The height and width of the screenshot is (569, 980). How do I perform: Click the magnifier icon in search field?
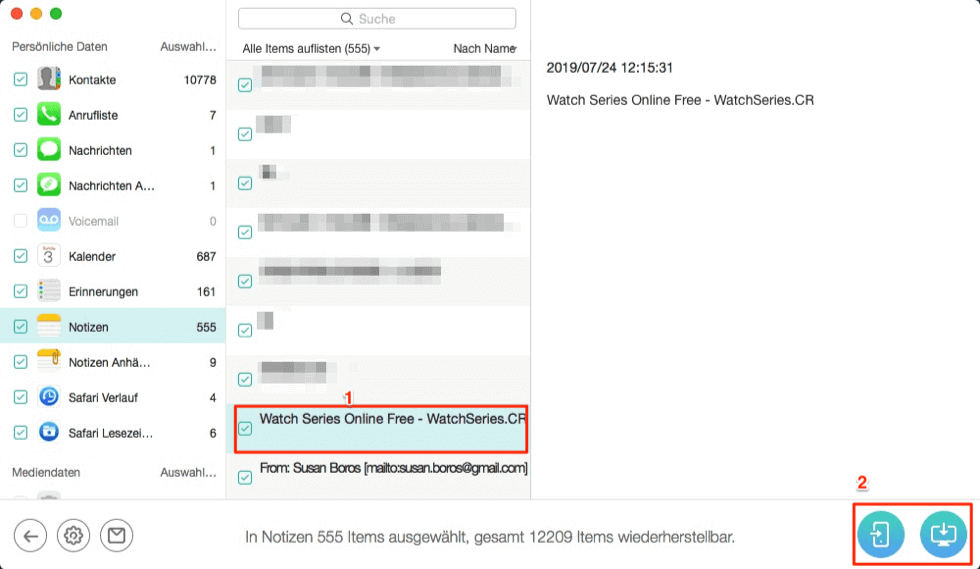[x=347, y=19]
